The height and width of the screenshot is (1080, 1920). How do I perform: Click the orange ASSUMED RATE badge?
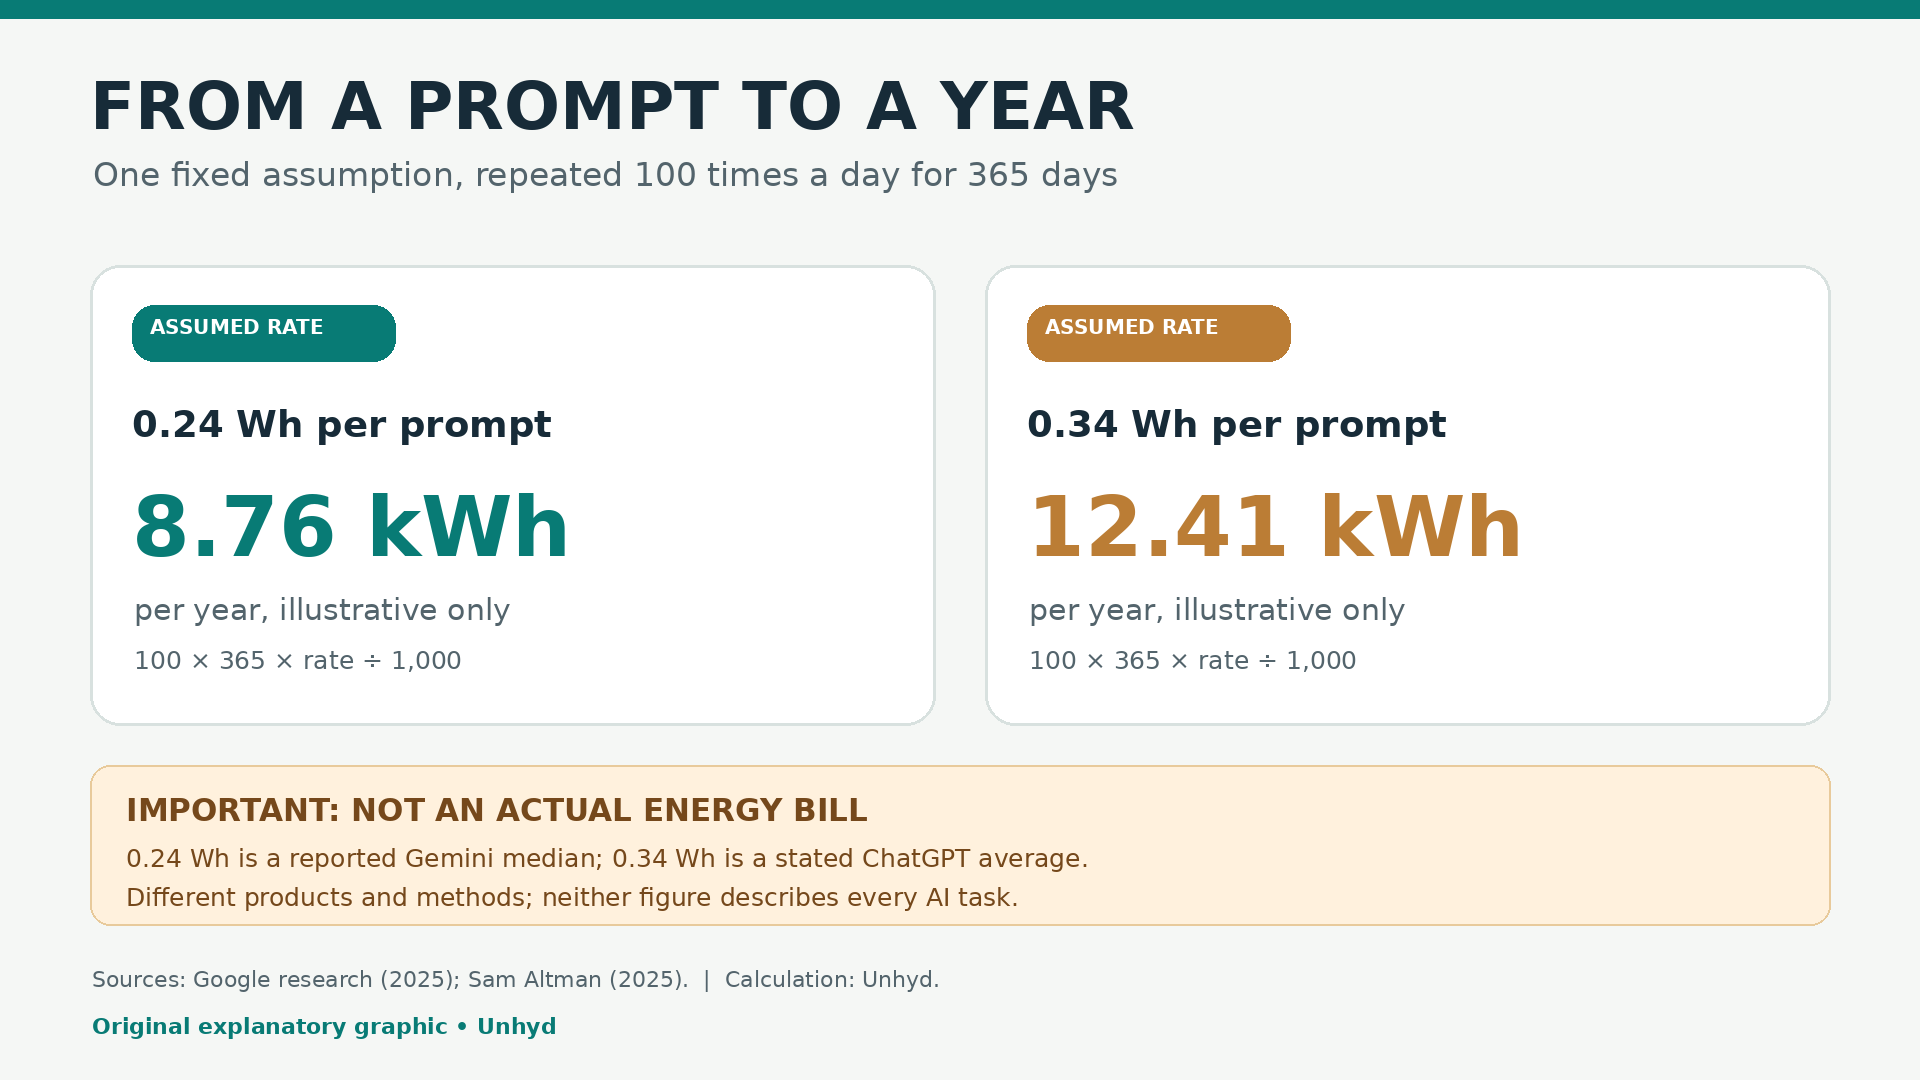pyautogui.click(x=1159, y=333)
